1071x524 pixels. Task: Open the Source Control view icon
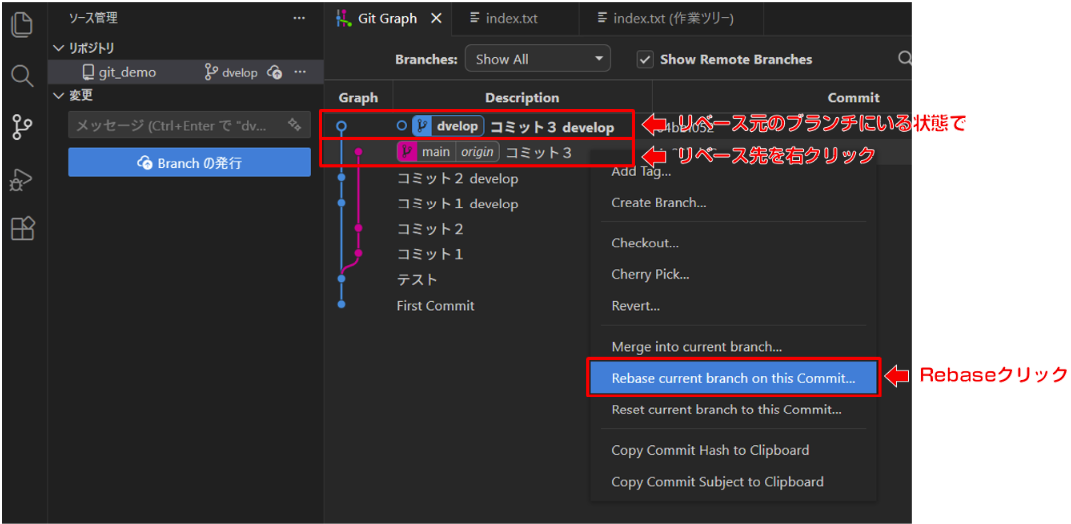pyautogui.click(x=21, y=127)
